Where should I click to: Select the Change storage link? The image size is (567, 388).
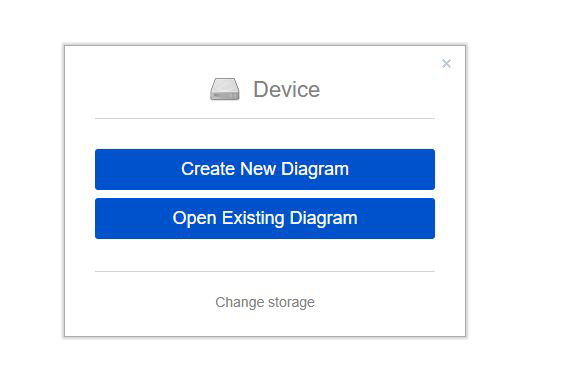click(265, 302)
